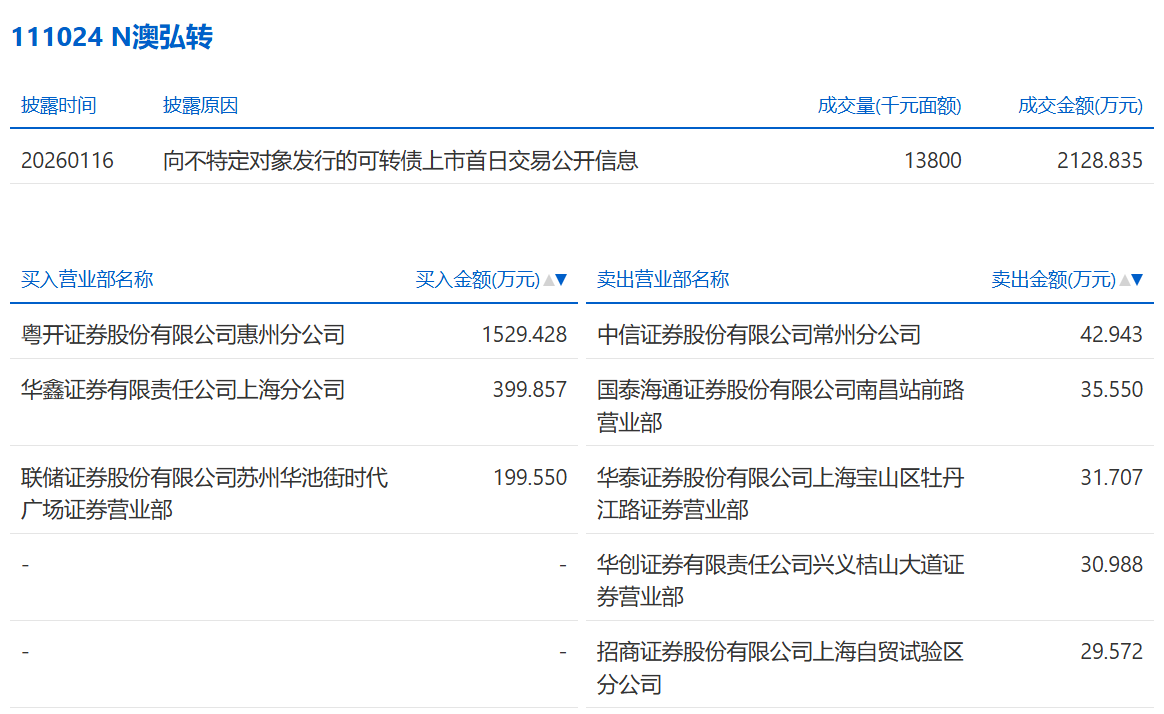Click the 成交量(千元面额) column header
Image resolution: width=1164 pixels, height=714 pixels.
pyautogui.click(x=889, y=106)
